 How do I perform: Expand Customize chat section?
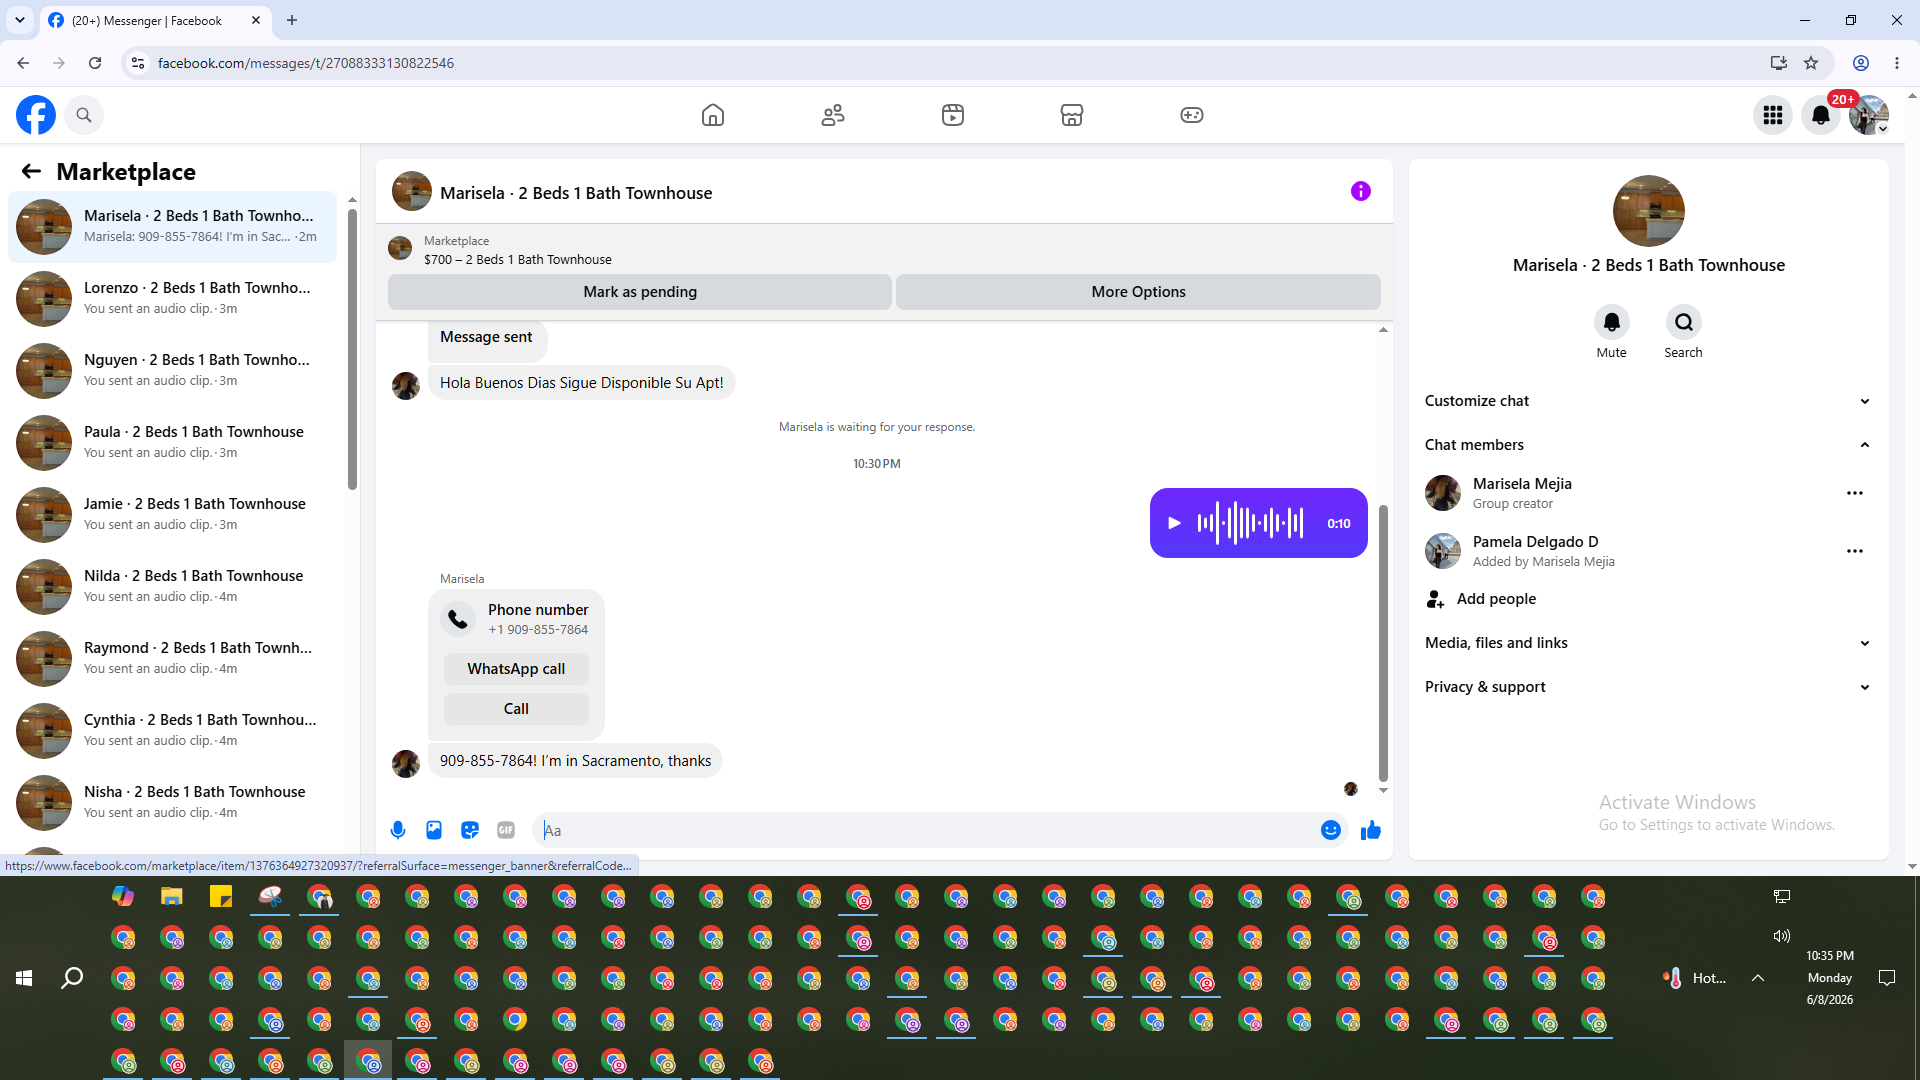click(1648, 401)
